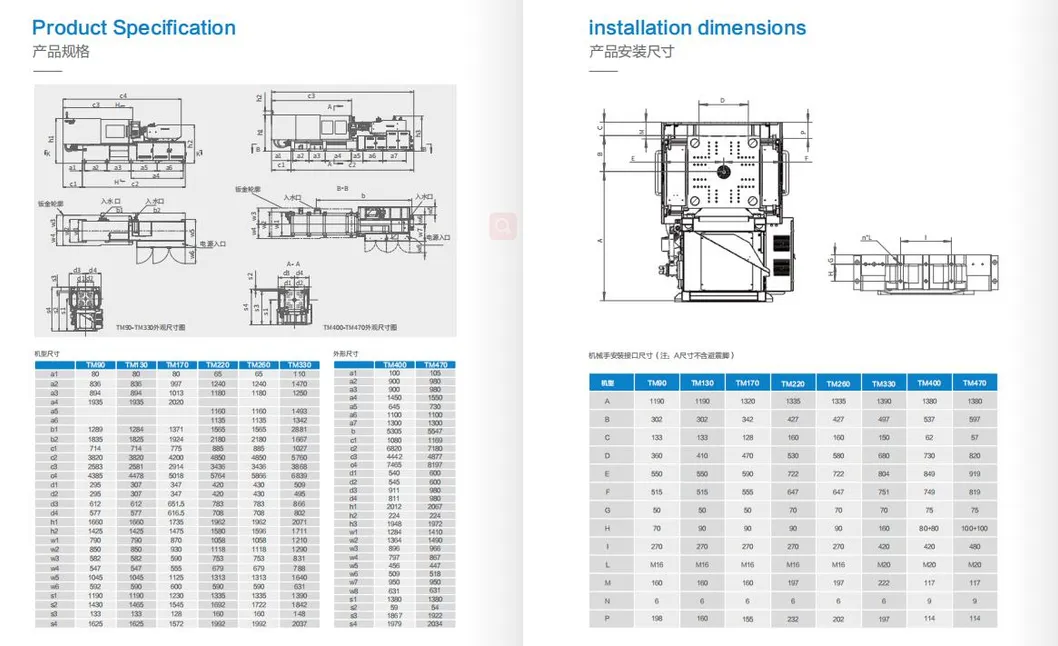Click the 电源入口 label on the diagram
Image resolution: width=1058 pixels, height=646 pixels.
(213, 242)
